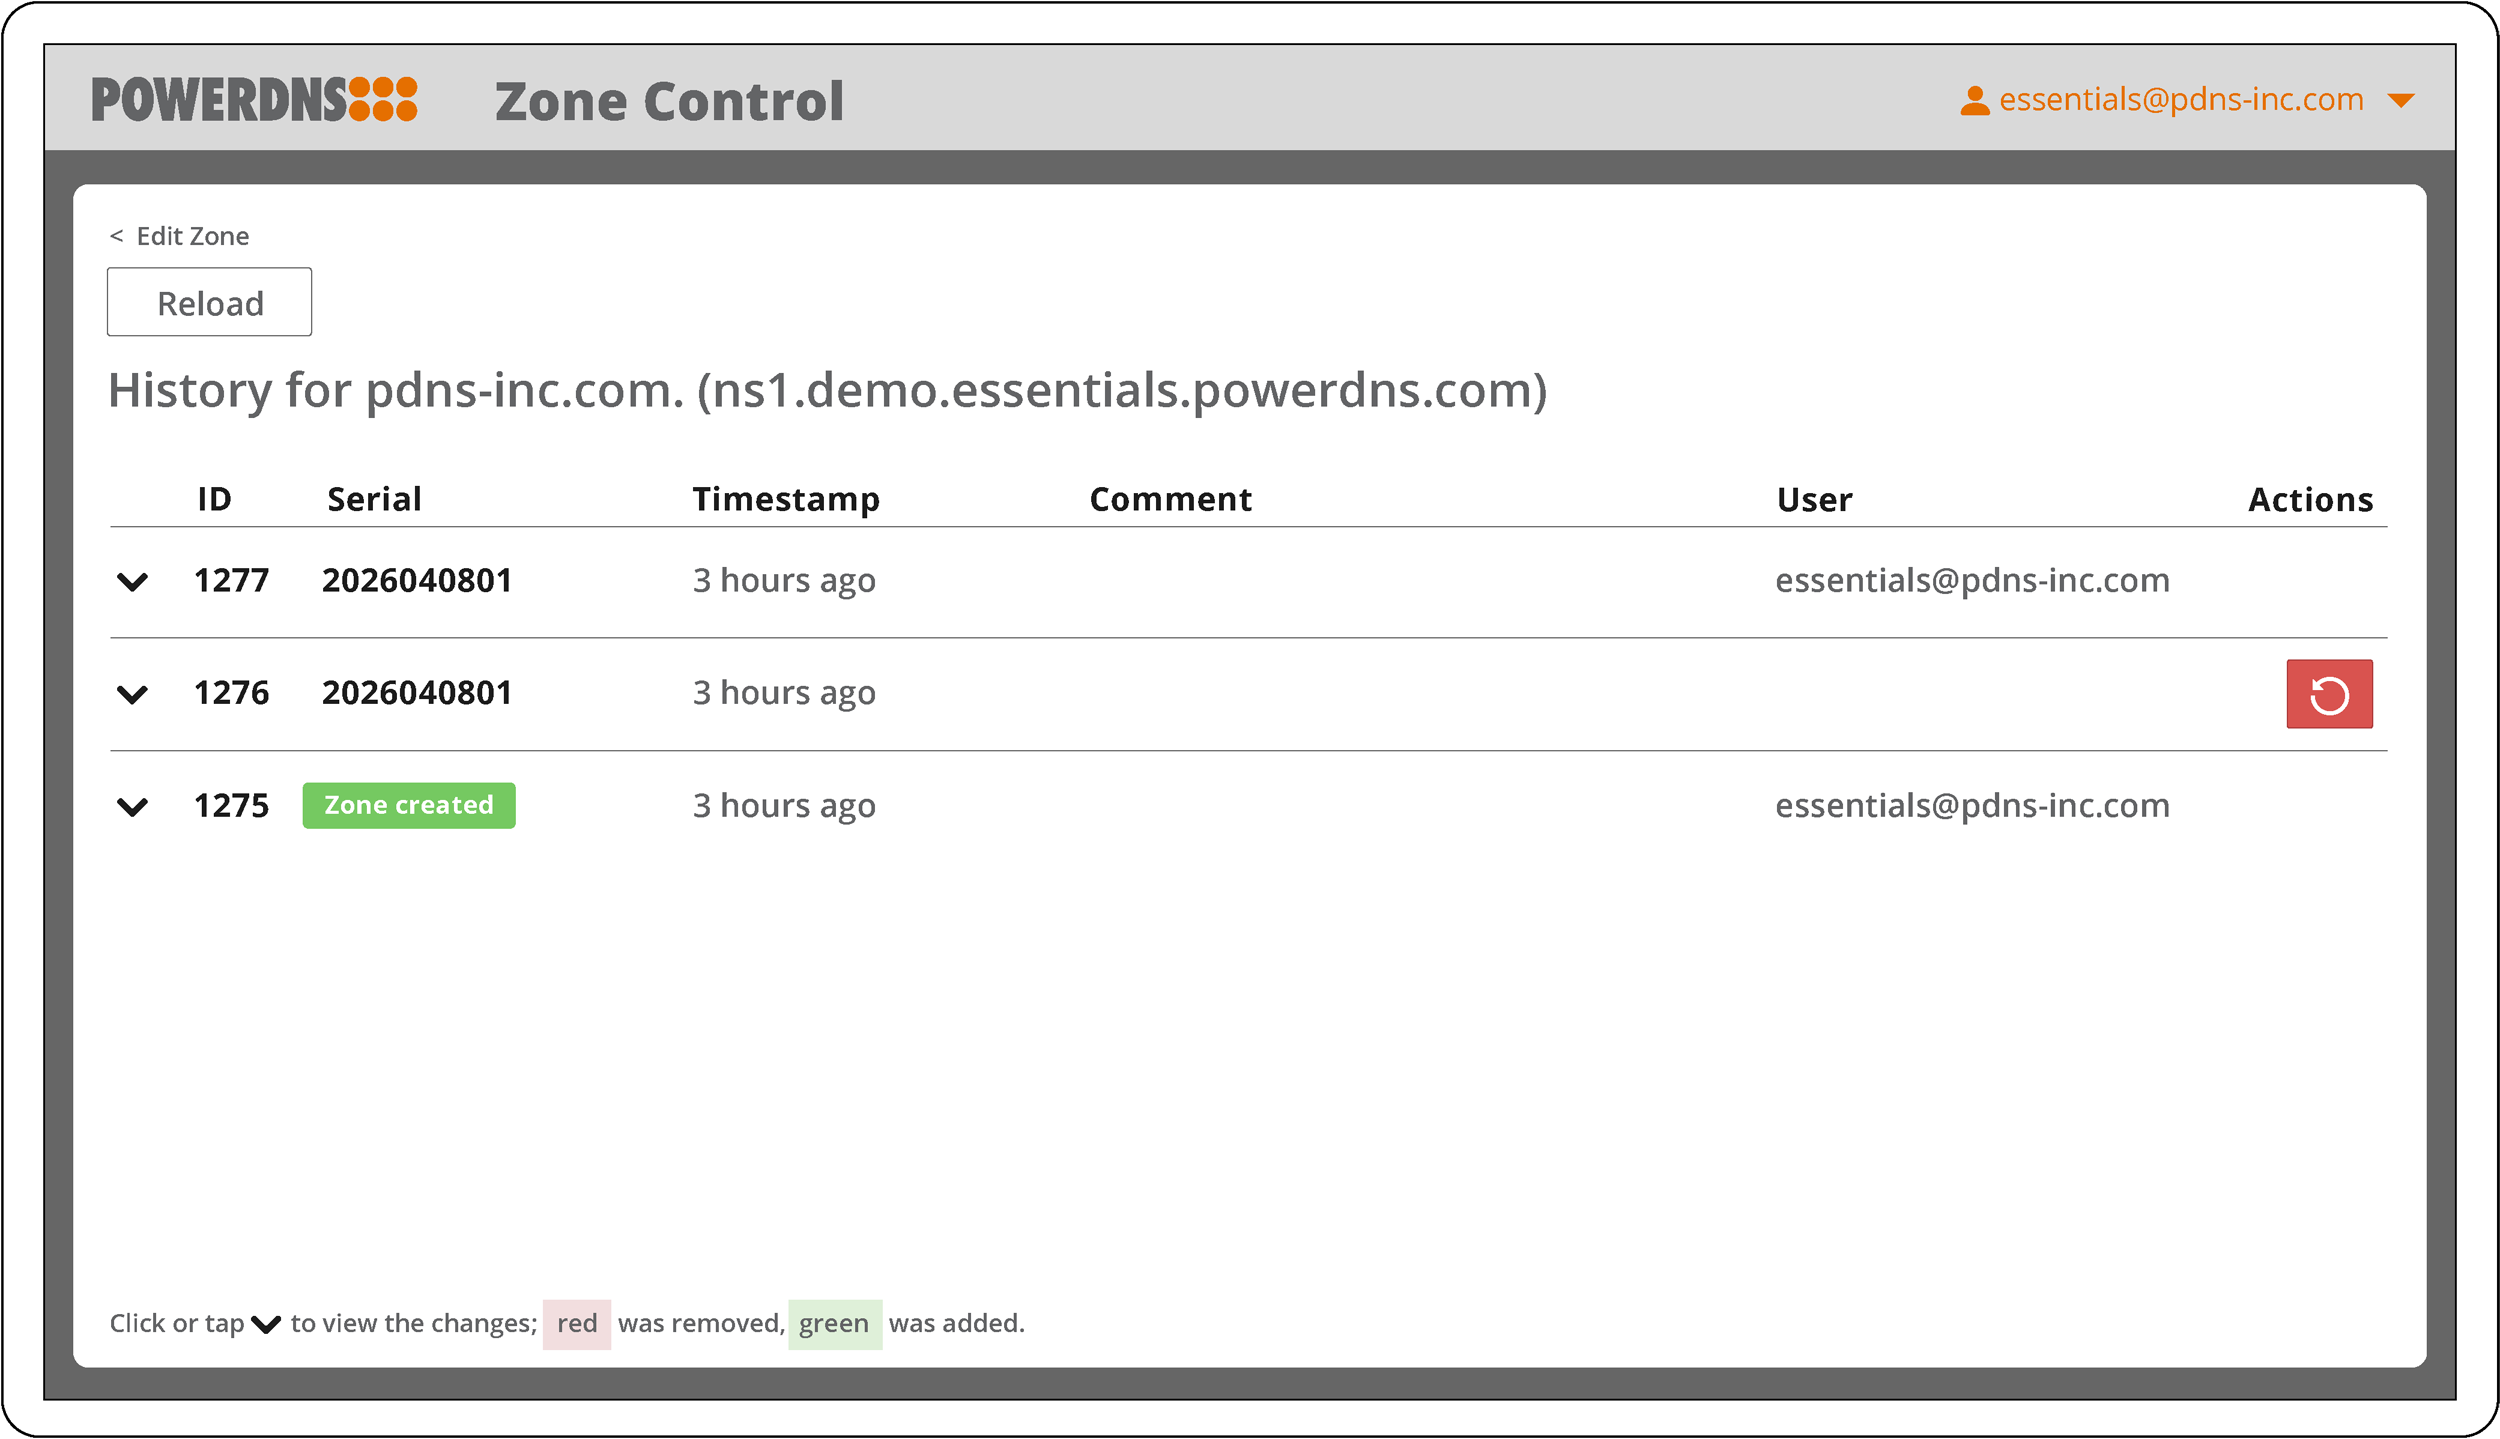2500x1439 pixels.
Task: Open the account dropdown arrow
Action: (2400, 101)
